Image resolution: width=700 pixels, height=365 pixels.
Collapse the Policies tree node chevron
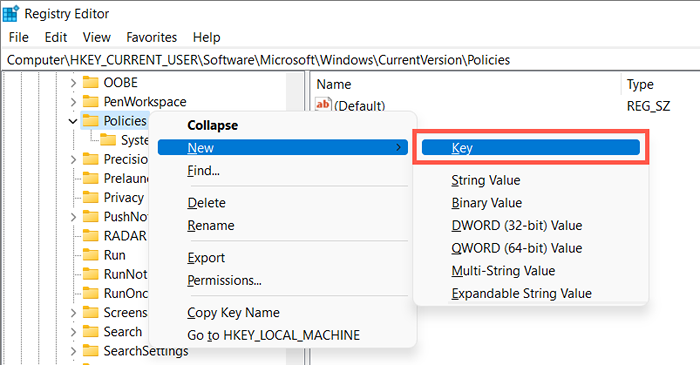[73, 121]
